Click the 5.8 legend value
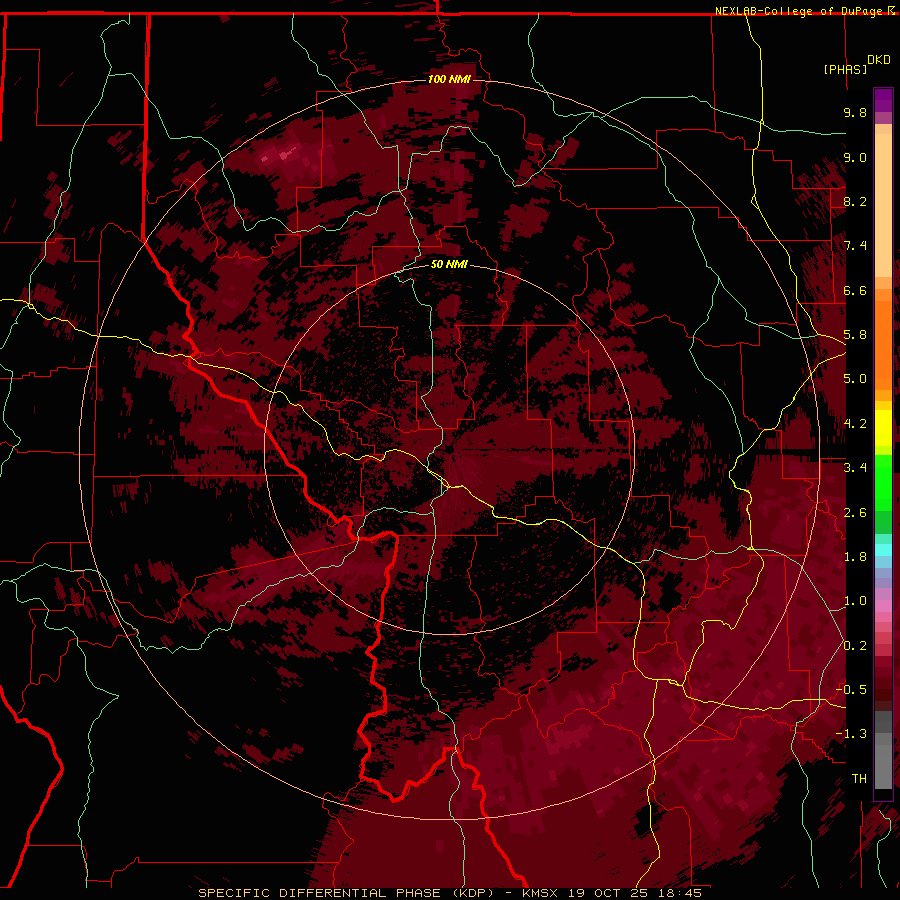The width and height of the screenshot is (900, 900). point(855,335)
